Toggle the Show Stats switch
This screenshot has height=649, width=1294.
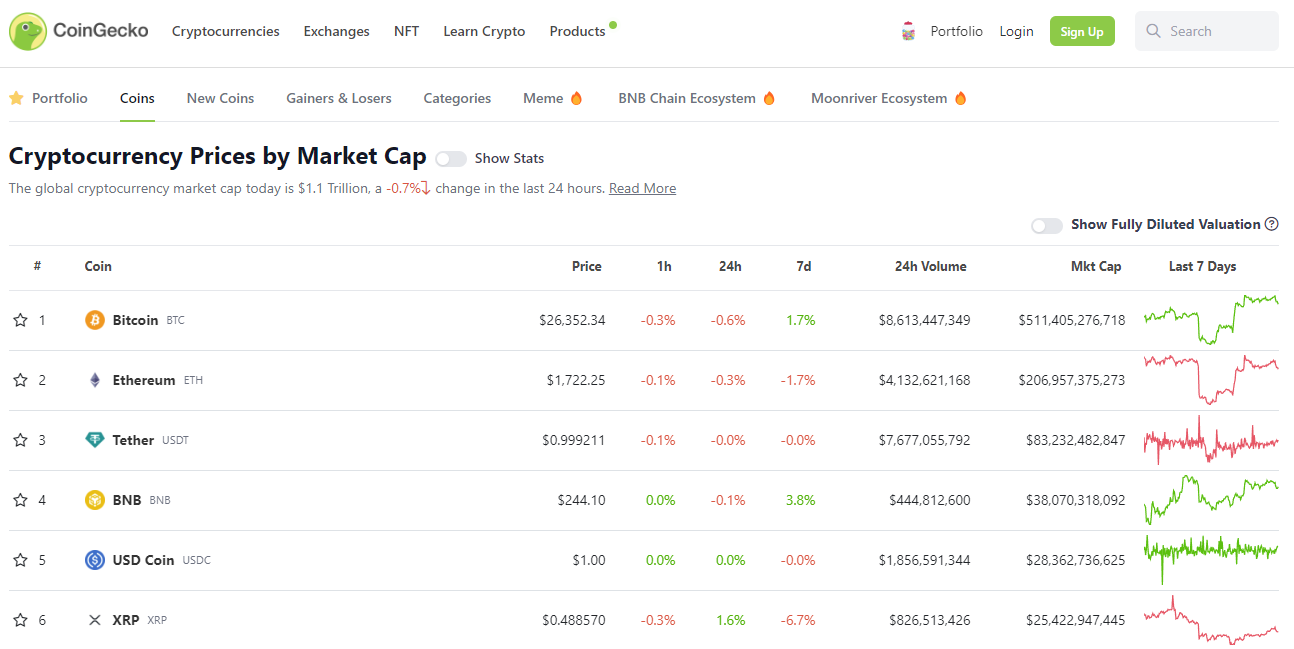(451, 158)
